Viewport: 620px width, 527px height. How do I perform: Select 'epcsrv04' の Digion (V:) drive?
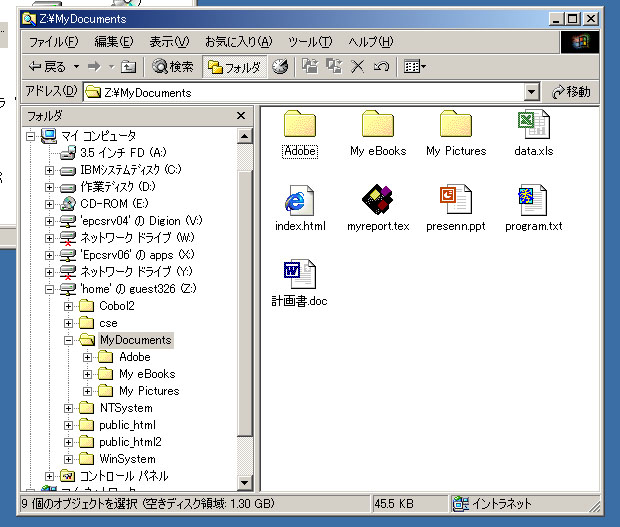[x=141, y=221]
